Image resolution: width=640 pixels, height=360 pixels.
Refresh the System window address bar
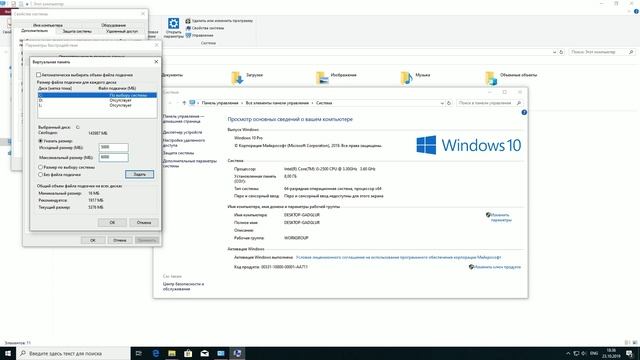[449, 103]
